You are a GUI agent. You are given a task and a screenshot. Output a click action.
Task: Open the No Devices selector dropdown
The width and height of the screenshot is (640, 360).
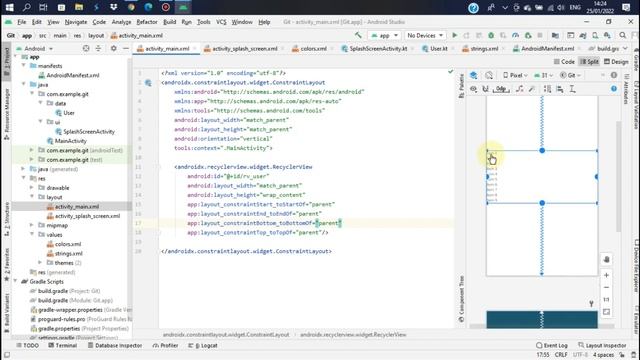(424, 36)
